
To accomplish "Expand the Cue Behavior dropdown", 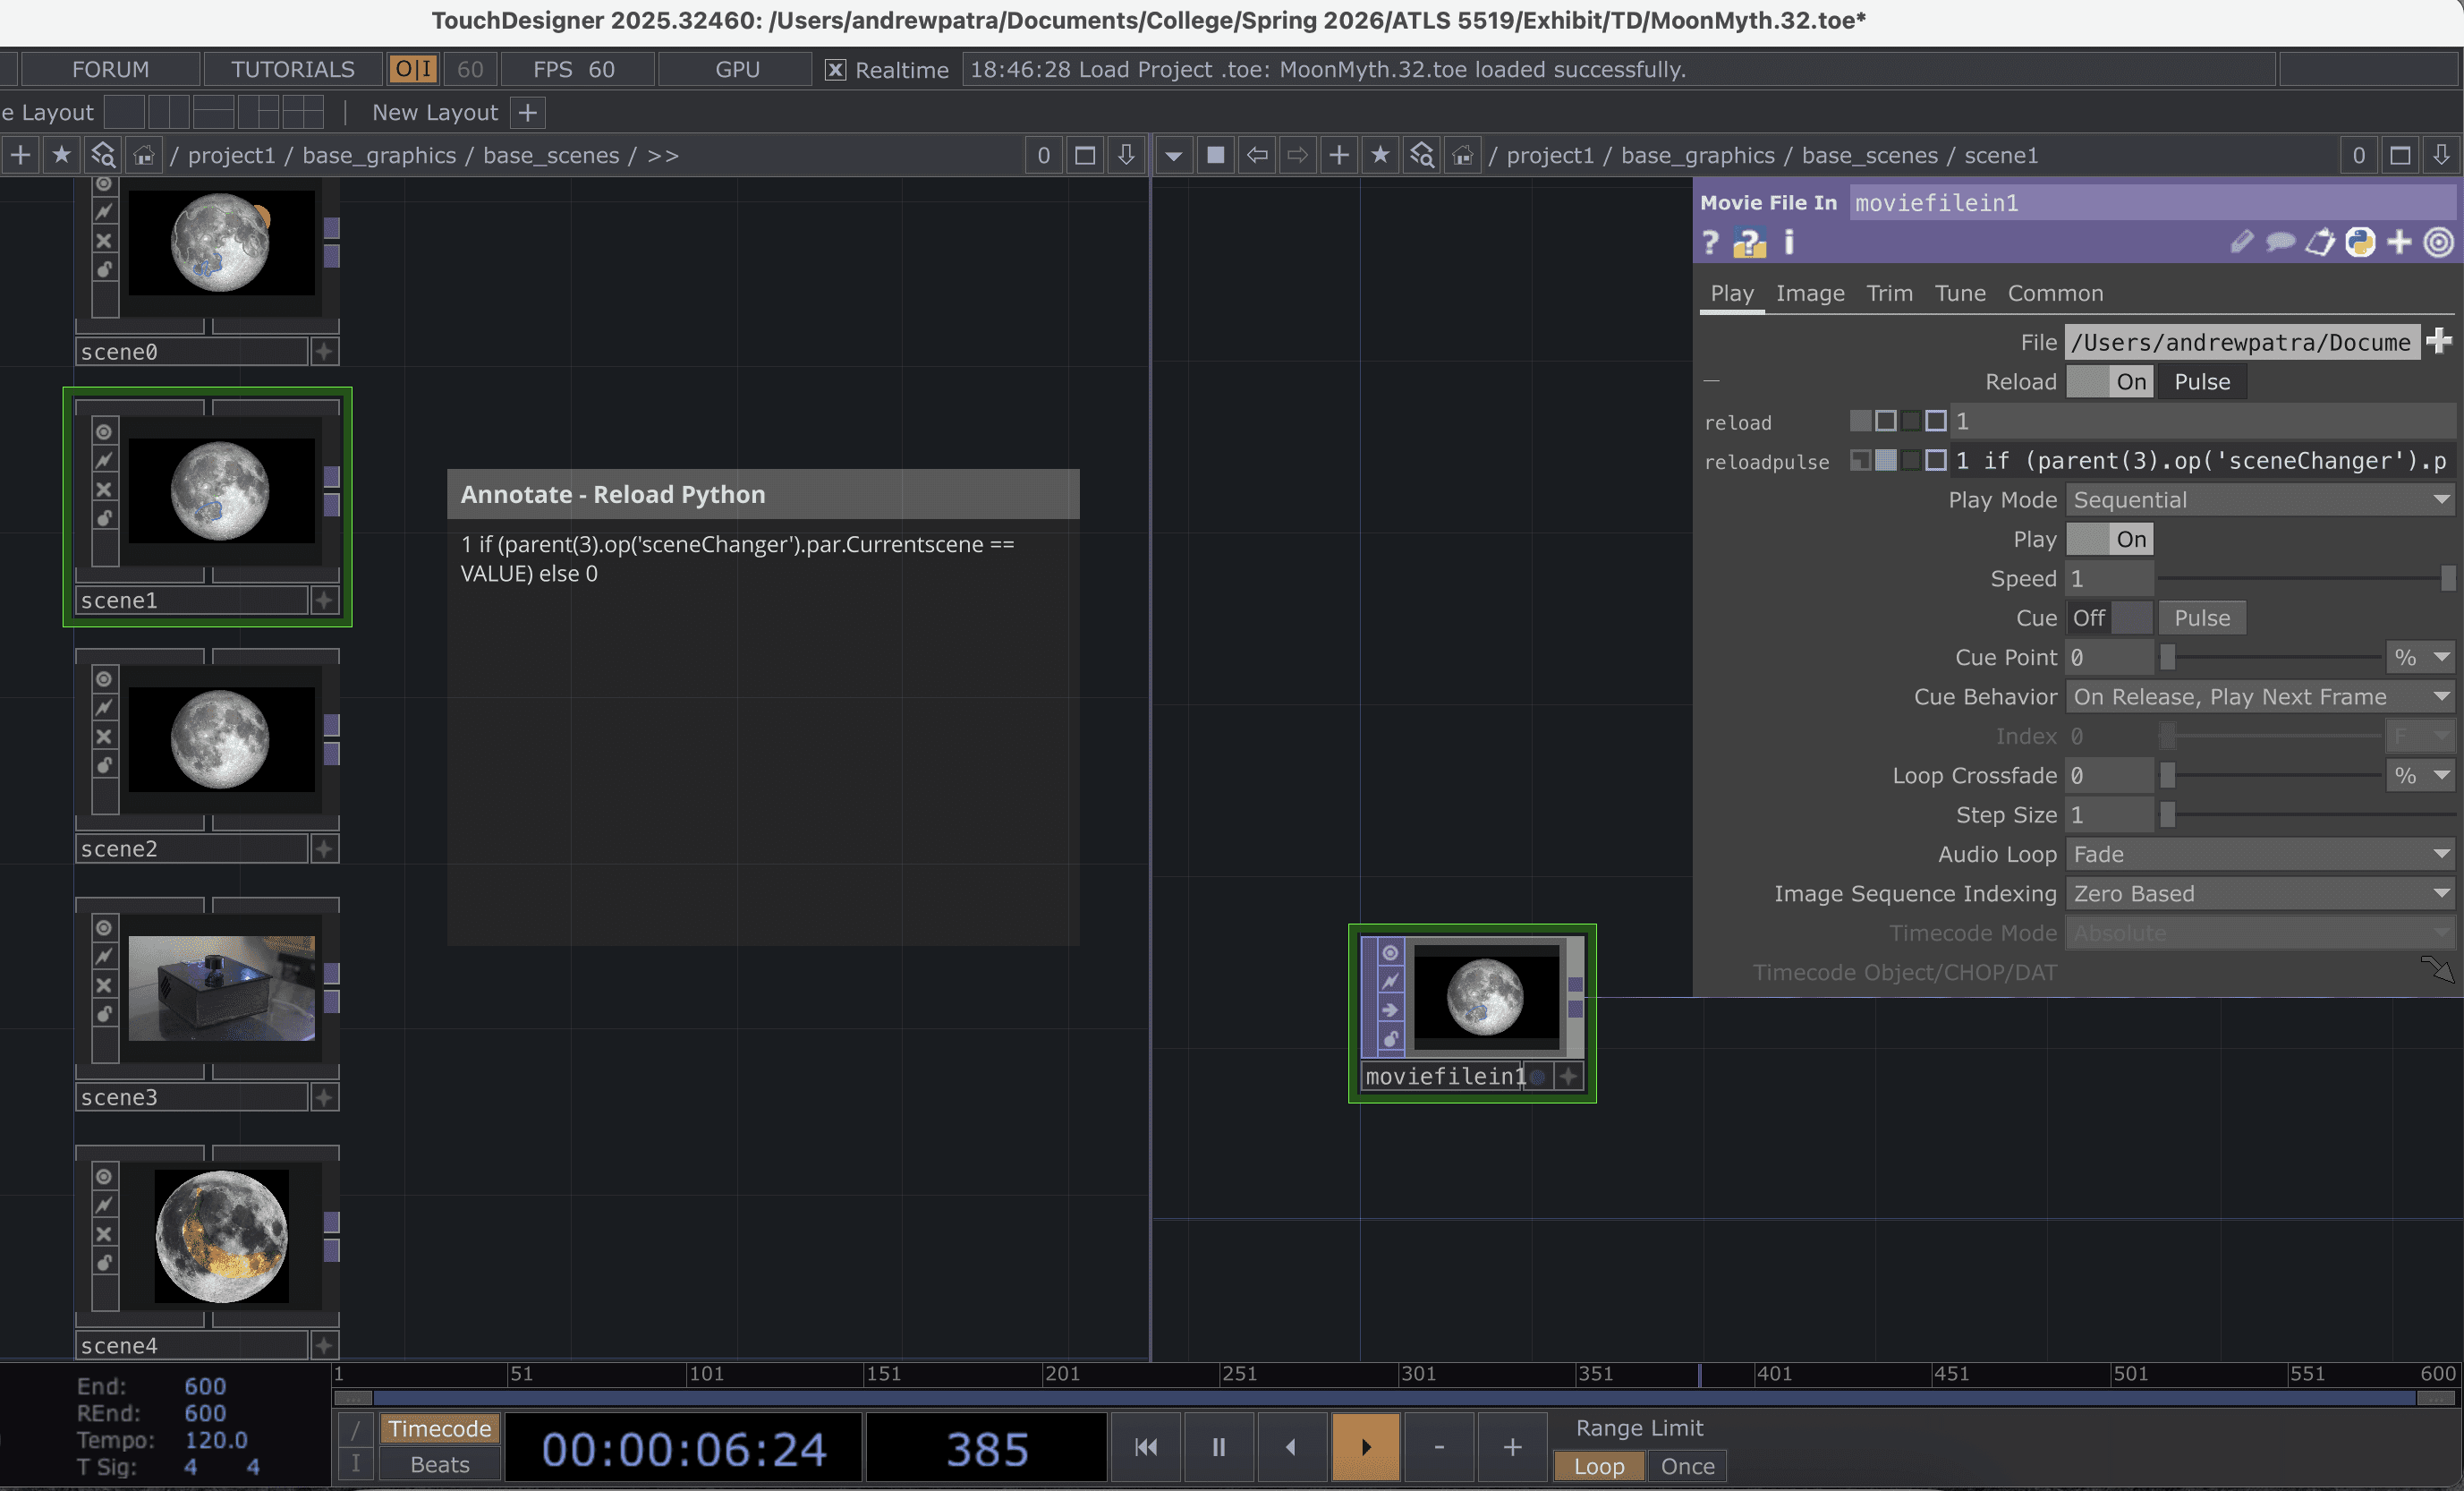I will tap(2260, 697).
